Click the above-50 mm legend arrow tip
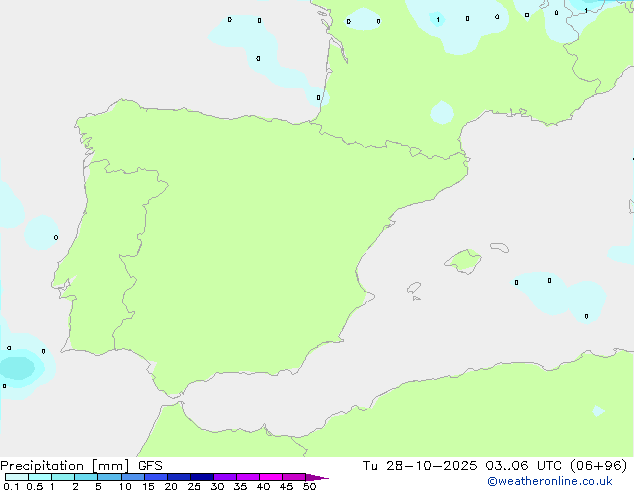 [x=317, y=477]
